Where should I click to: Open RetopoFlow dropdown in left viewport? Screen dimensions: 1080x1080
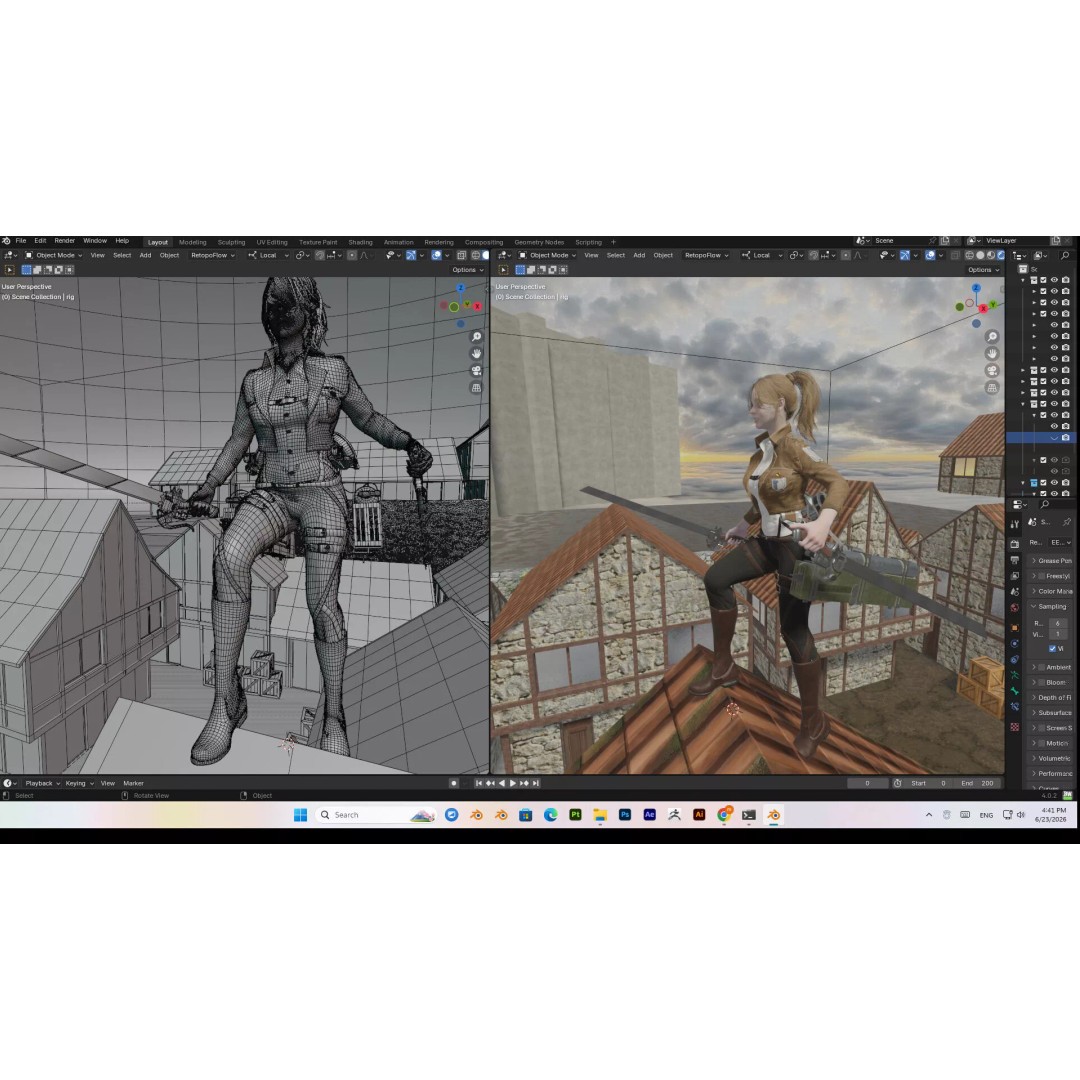click(213, 255)
